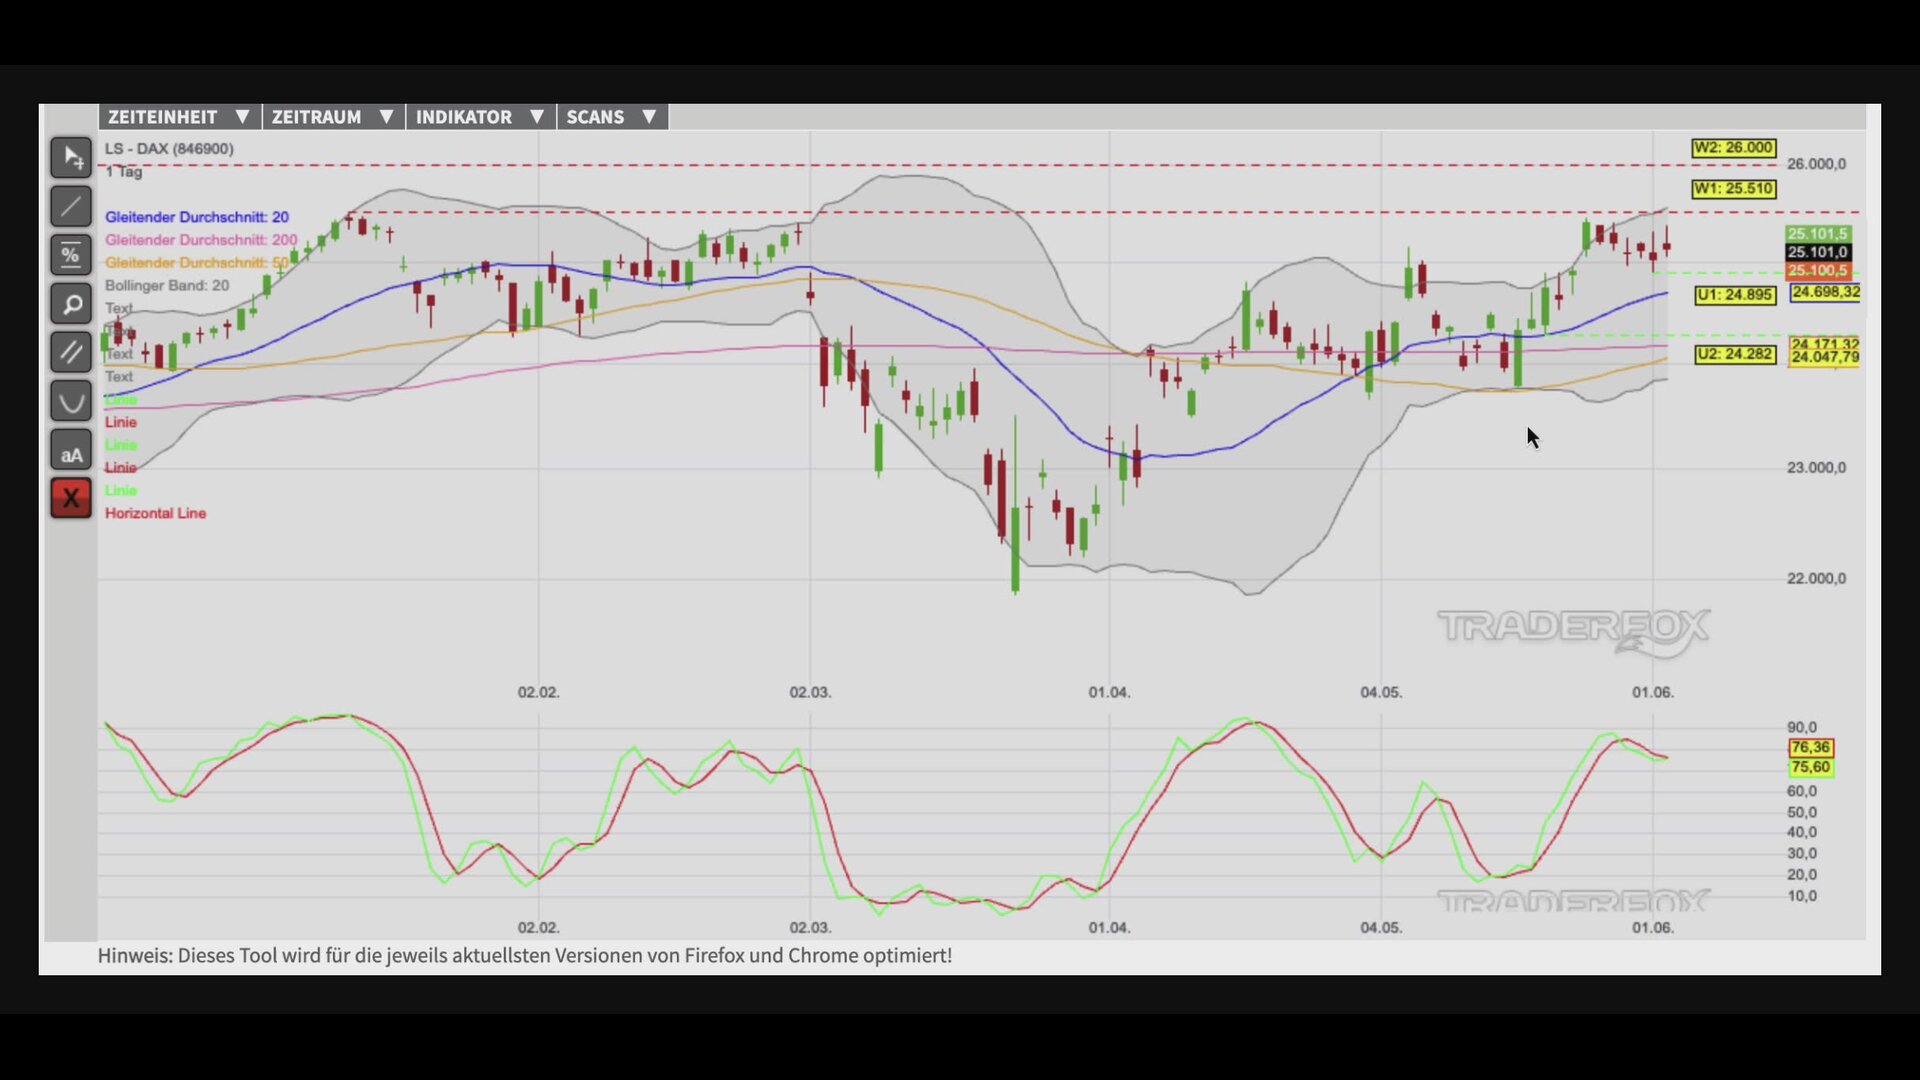Click the 01.06. date on the main chart axis
The height and width of the screenshot is (1080, 1920).
[1653, 692]
